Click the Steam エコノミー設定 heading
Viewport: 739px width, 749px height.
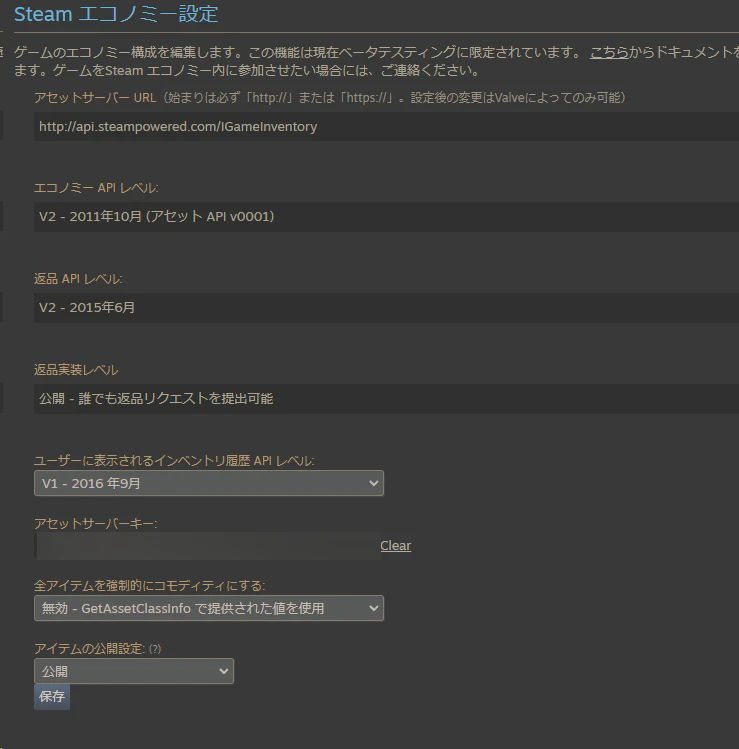pyautogui.click(x=116, y=14)
